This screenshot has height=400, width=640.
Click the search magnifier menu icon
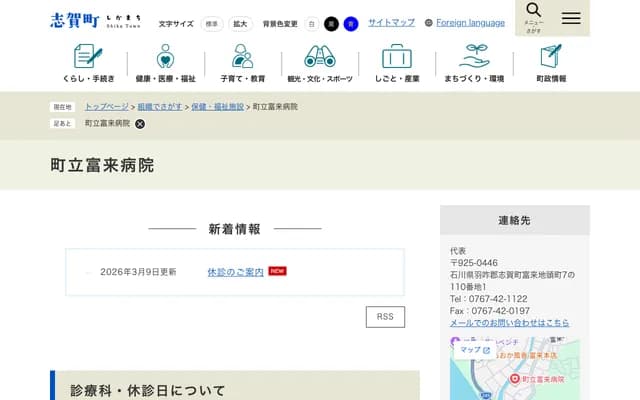click(x=533, y=17)
